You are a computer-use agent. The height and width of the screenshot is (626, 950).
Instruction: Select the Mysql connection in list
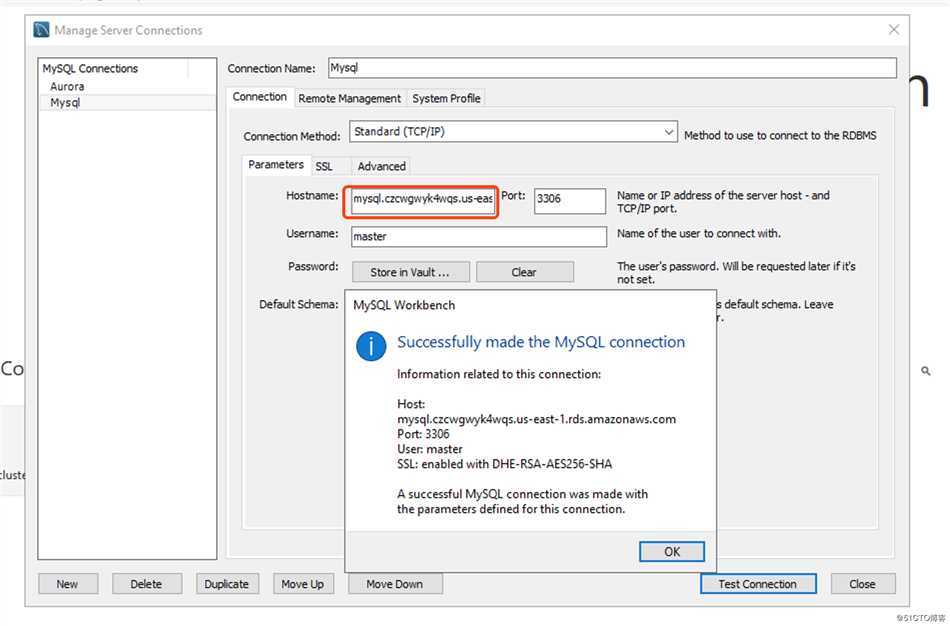click(127, 102)
